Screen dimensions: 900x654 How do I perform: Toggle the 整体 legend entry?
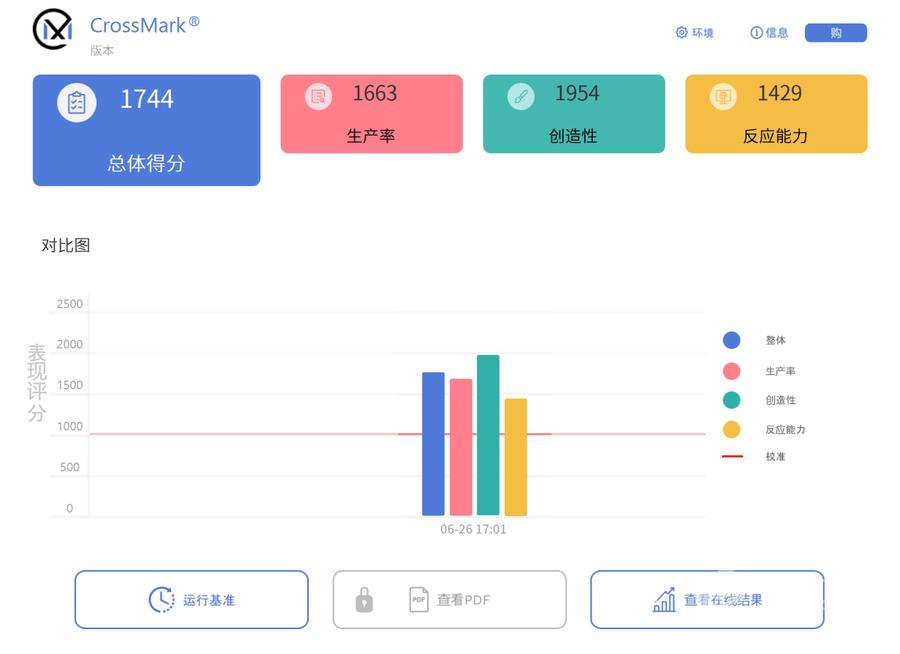pyautogui.click(x=750, y=340)
